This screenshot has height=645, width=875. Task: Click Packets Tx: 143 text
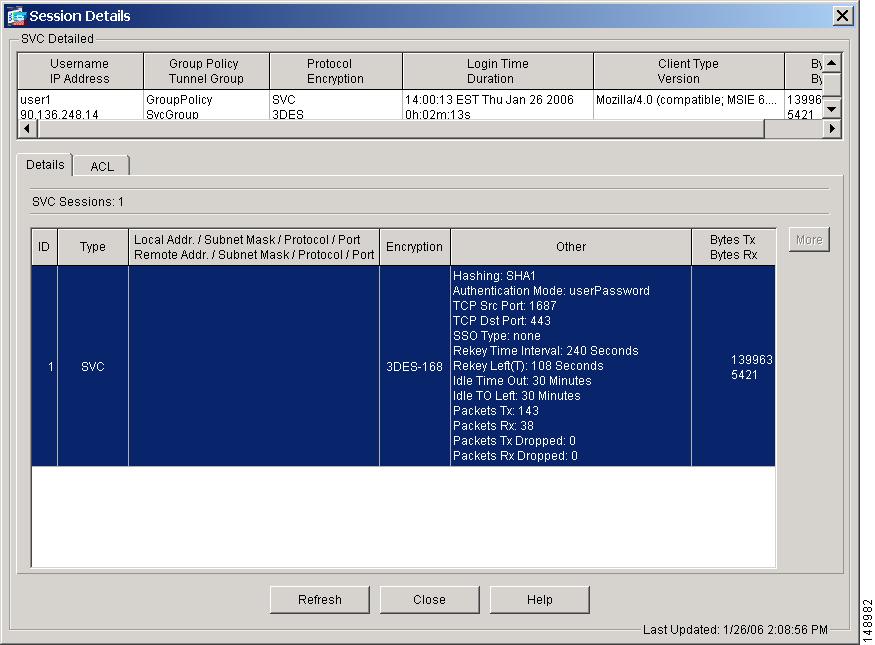pyautogui.click(x=496, y=411)
